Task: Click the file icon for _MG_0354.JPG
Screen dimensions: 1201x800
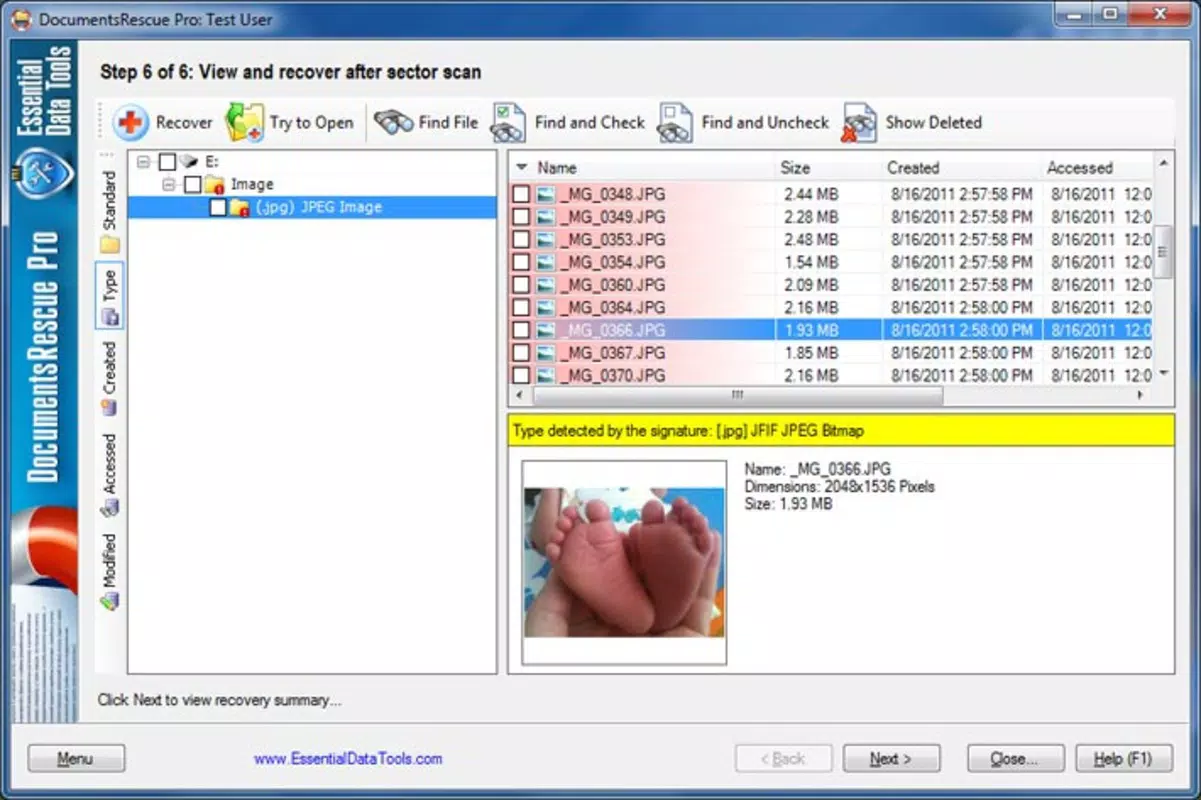Action: point(545,262)
